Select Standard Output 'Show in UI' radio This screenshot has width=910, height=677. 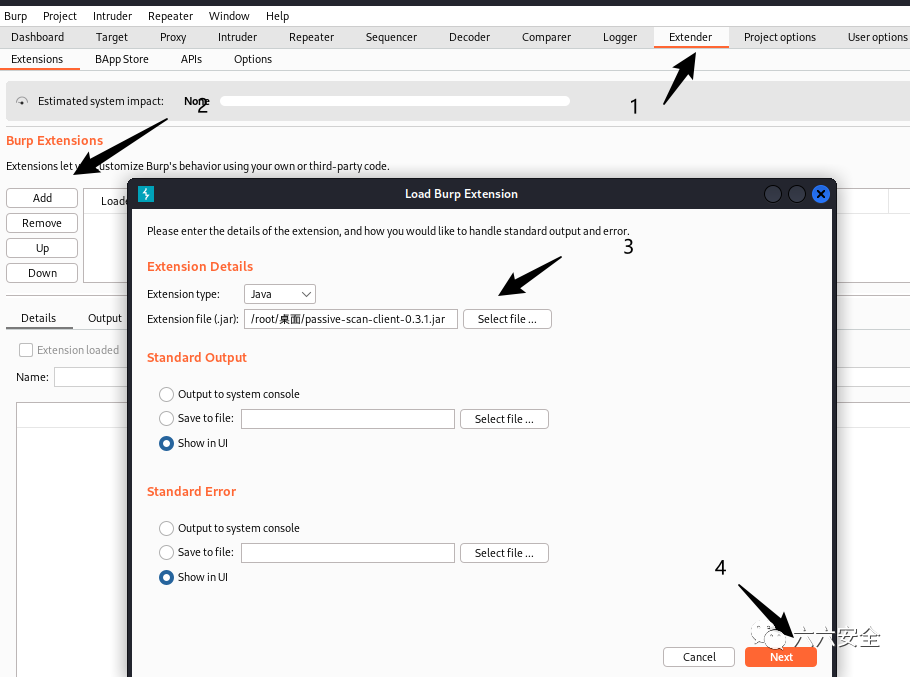click(167, 443)
